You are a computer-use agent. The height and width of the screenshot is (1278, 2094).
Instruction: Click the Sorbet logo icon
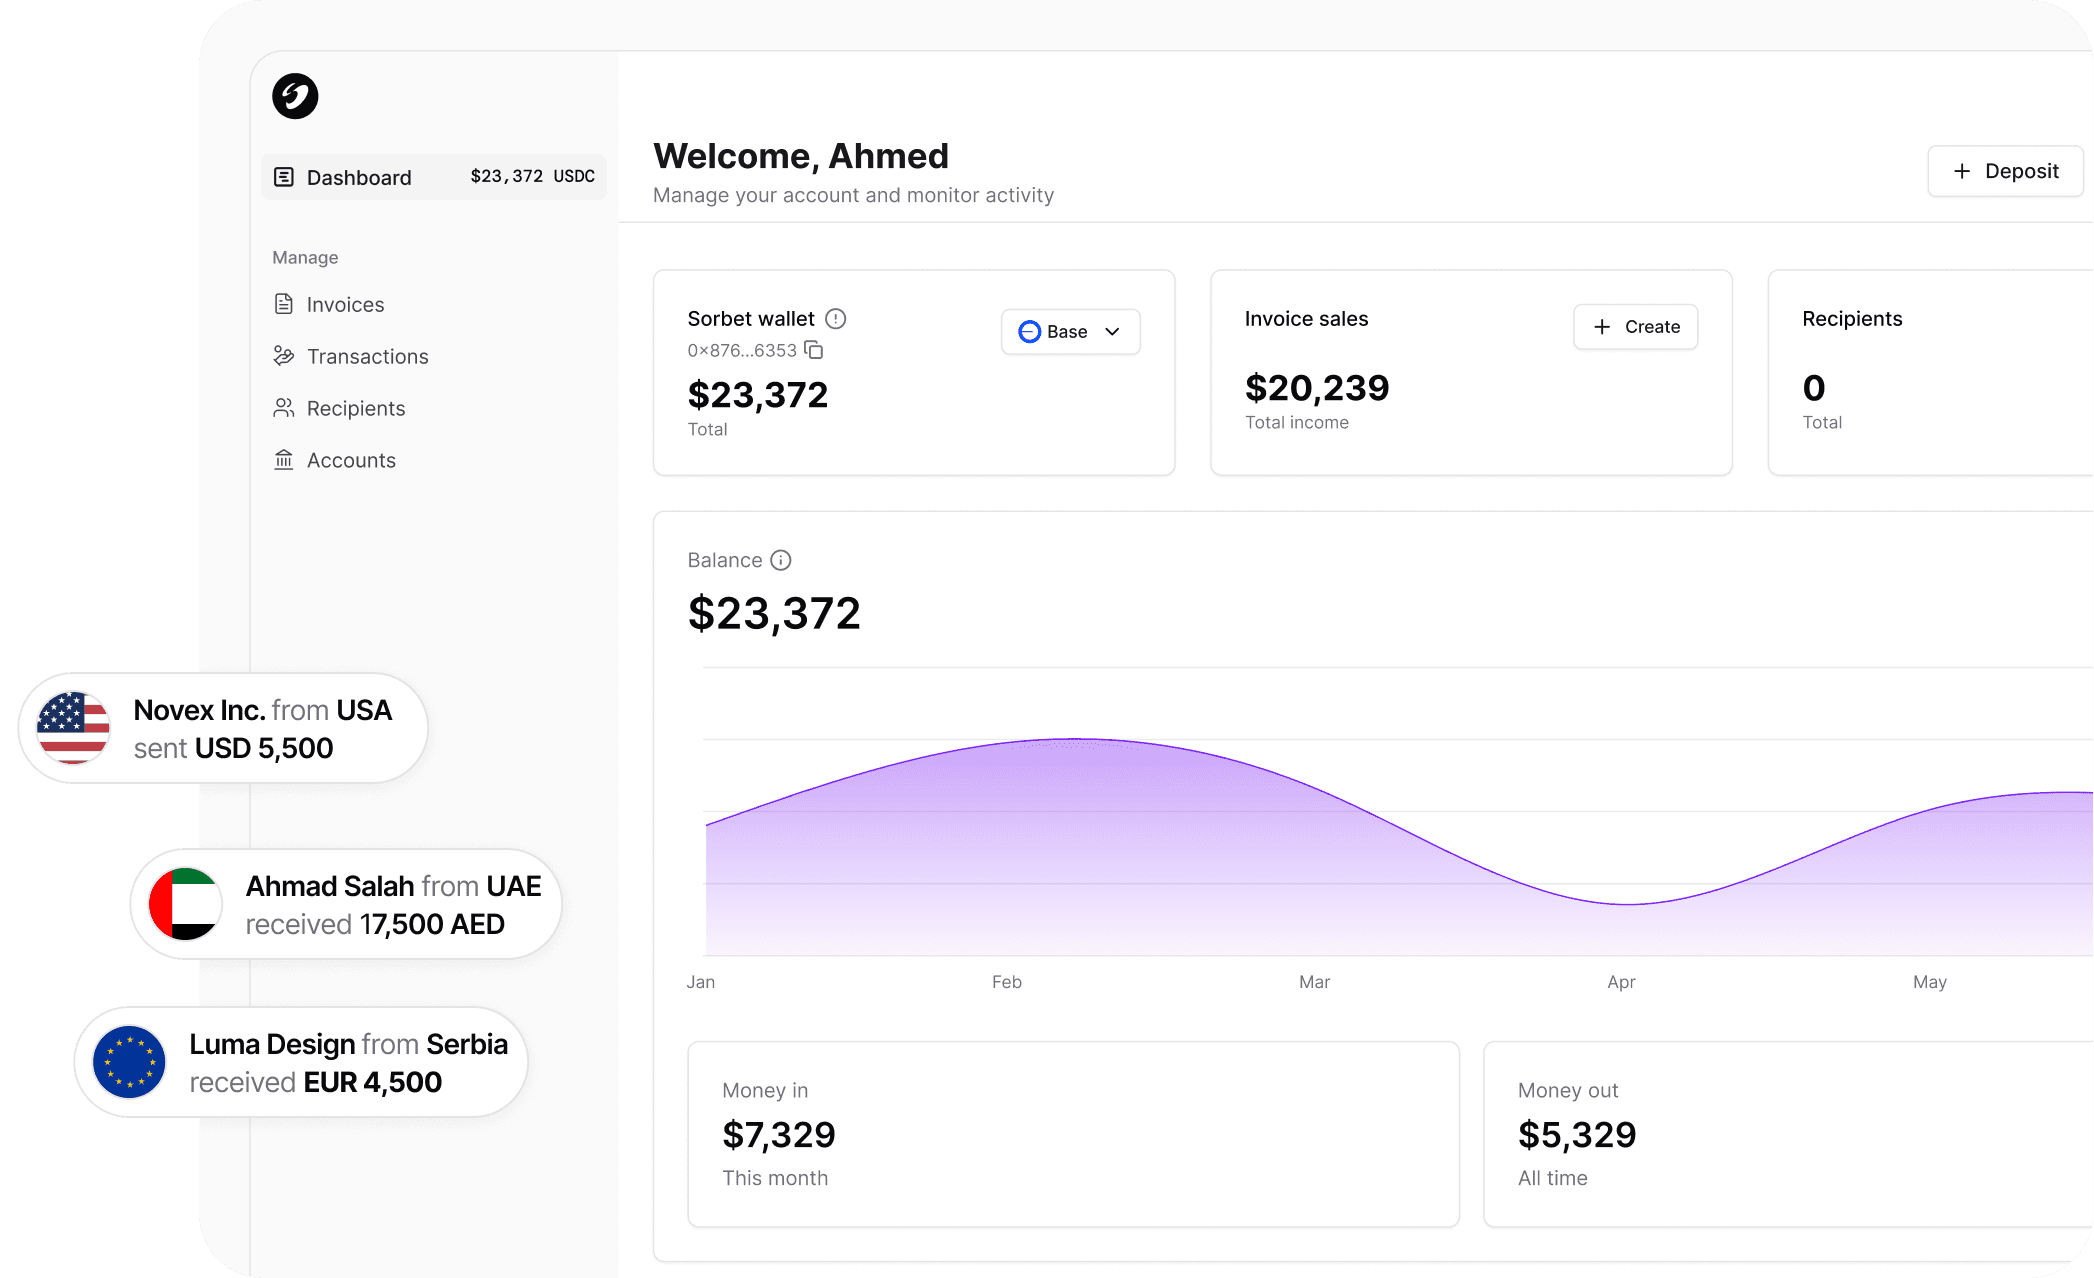click(x=295, y=96)
